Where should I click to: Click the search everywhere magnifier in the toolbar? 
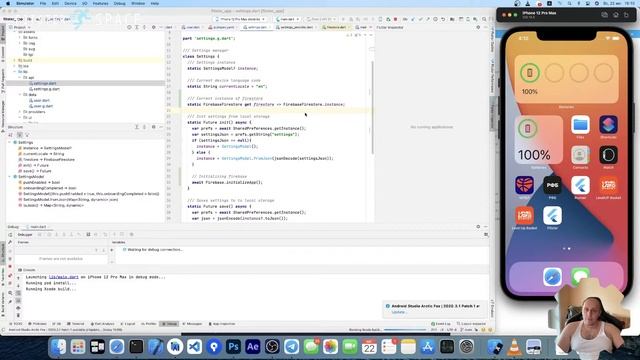(484, 19)
